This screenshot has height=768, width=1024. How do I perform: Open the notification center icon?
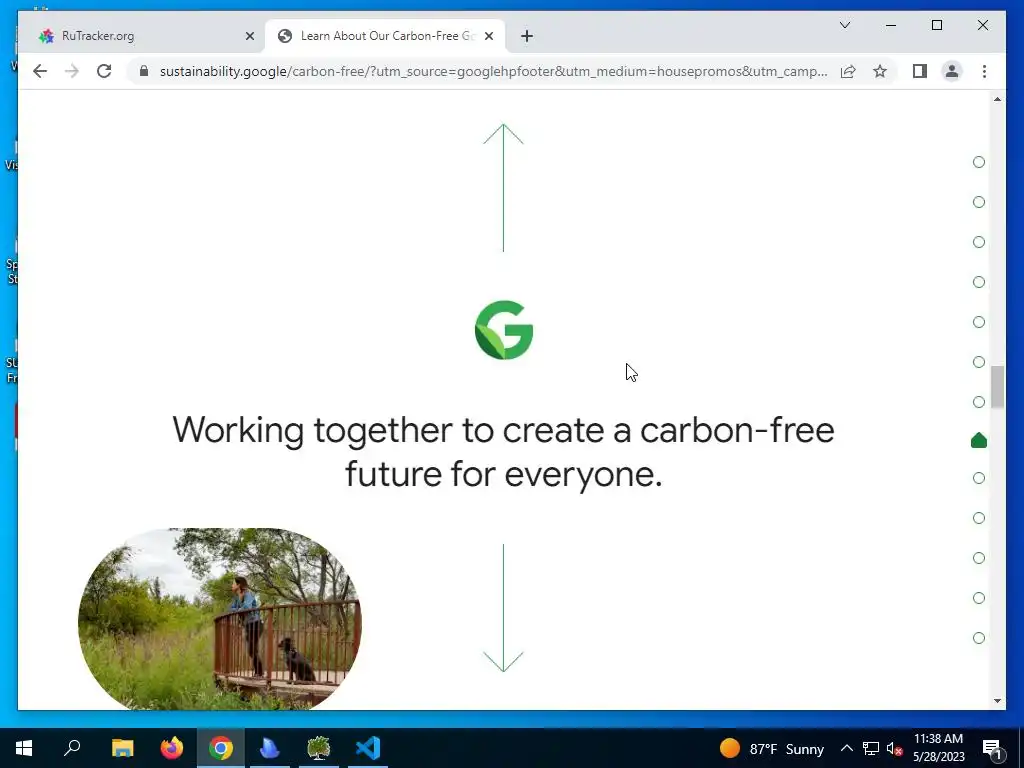point(992,748)
